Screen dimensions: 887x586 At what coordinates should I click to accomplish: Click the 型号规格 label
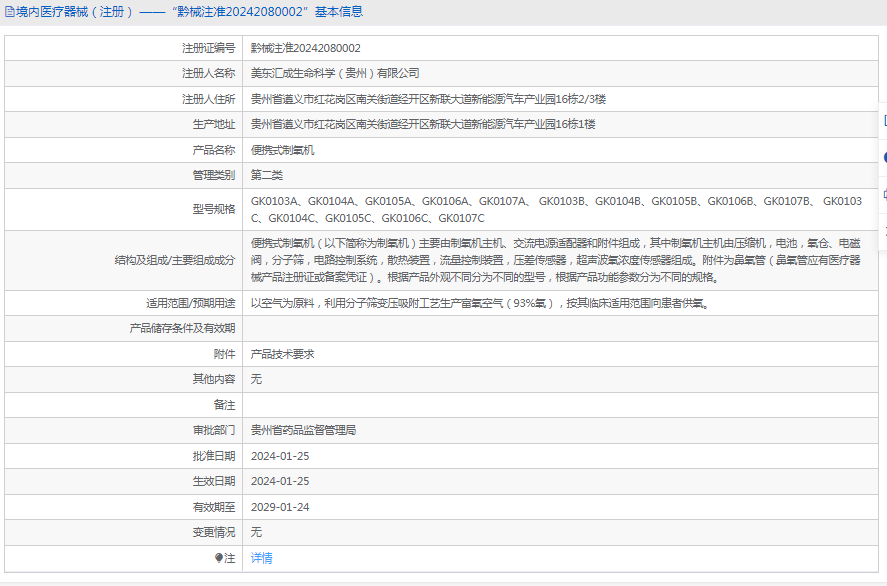214,209
